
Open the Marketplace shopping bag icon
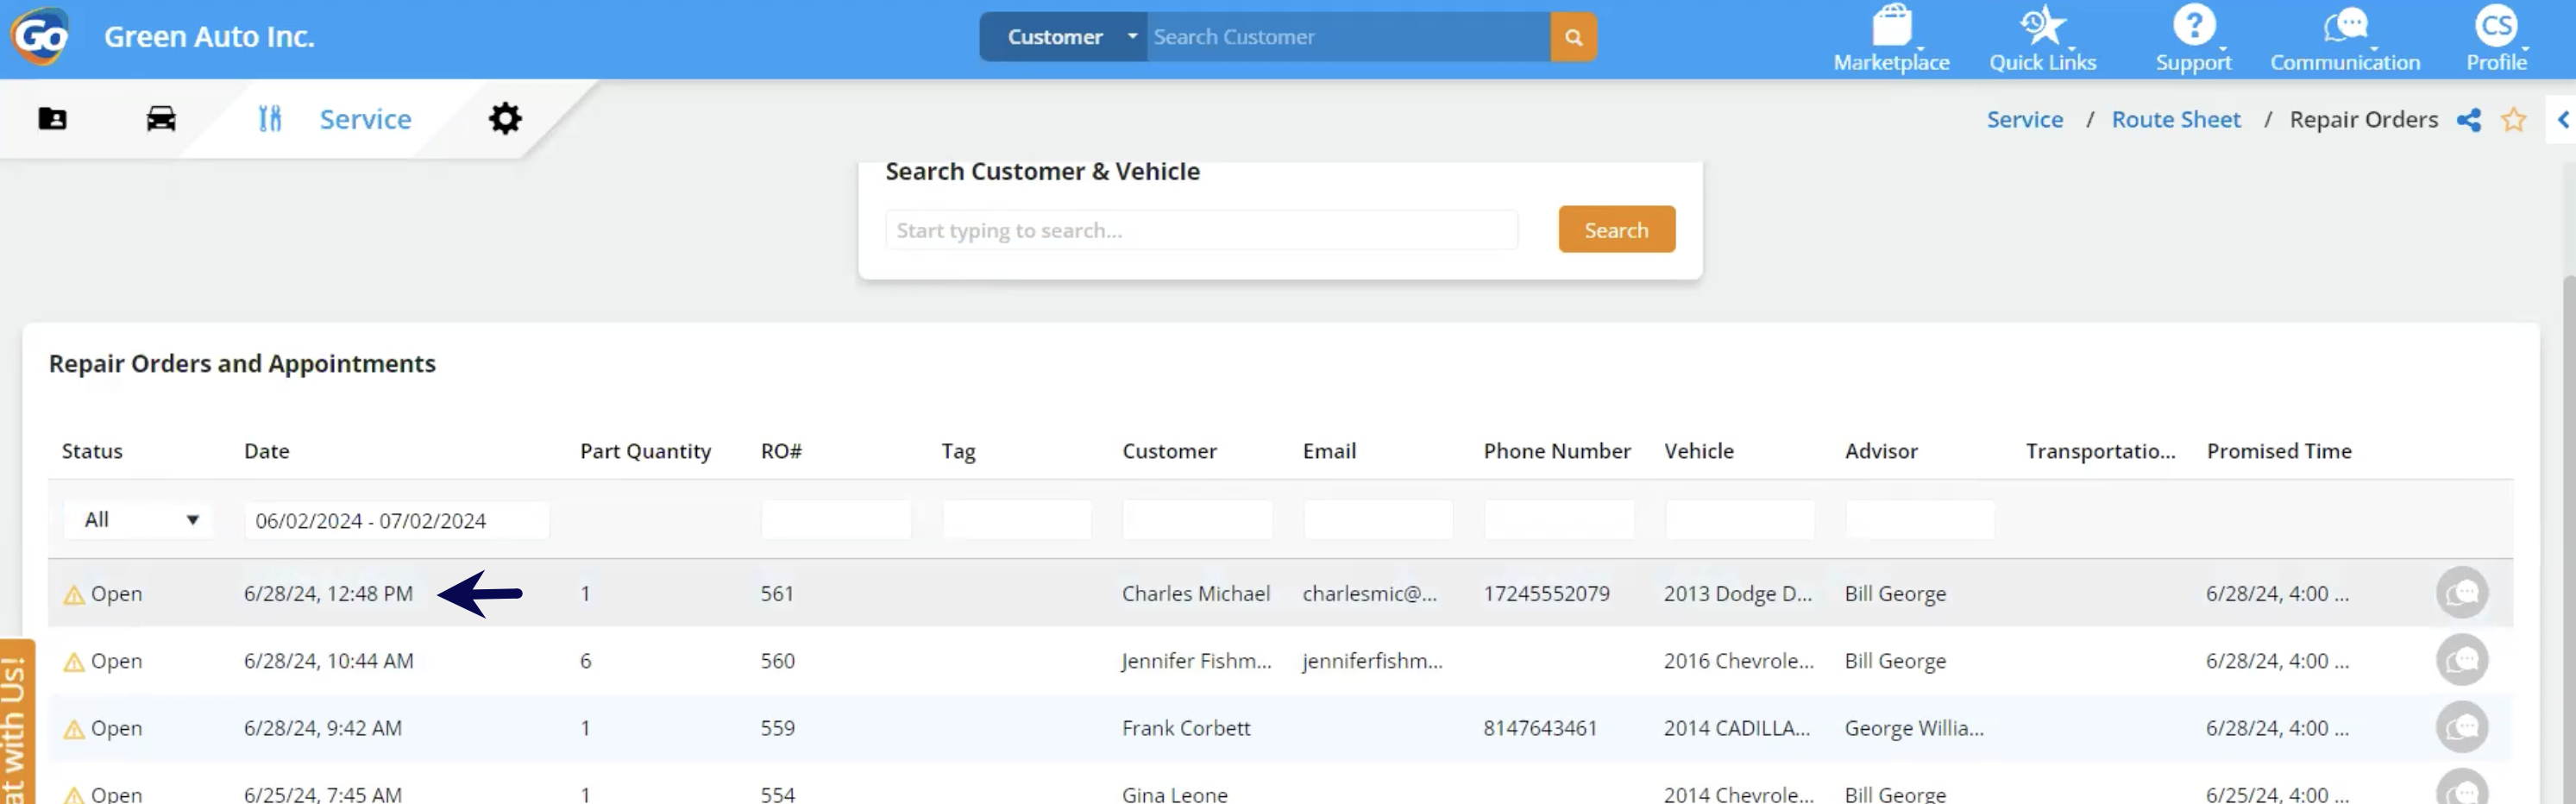point(1890,26)
